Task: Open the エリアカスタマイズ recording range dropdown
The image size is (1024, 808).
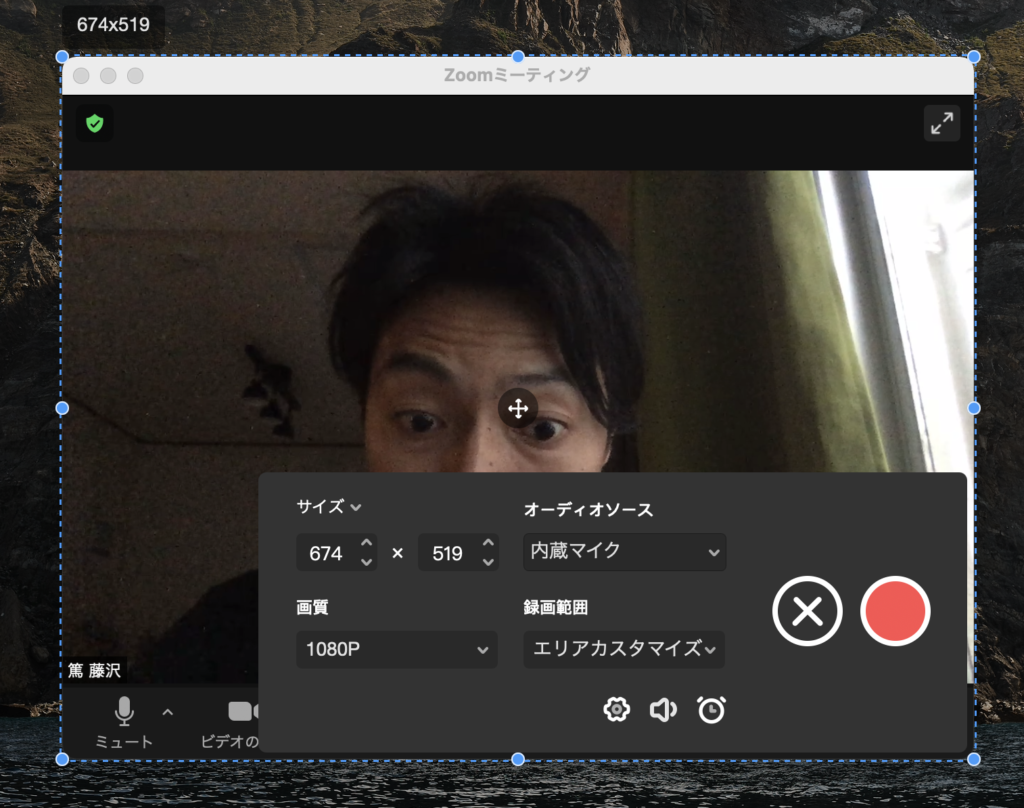Action: [624, 649]
